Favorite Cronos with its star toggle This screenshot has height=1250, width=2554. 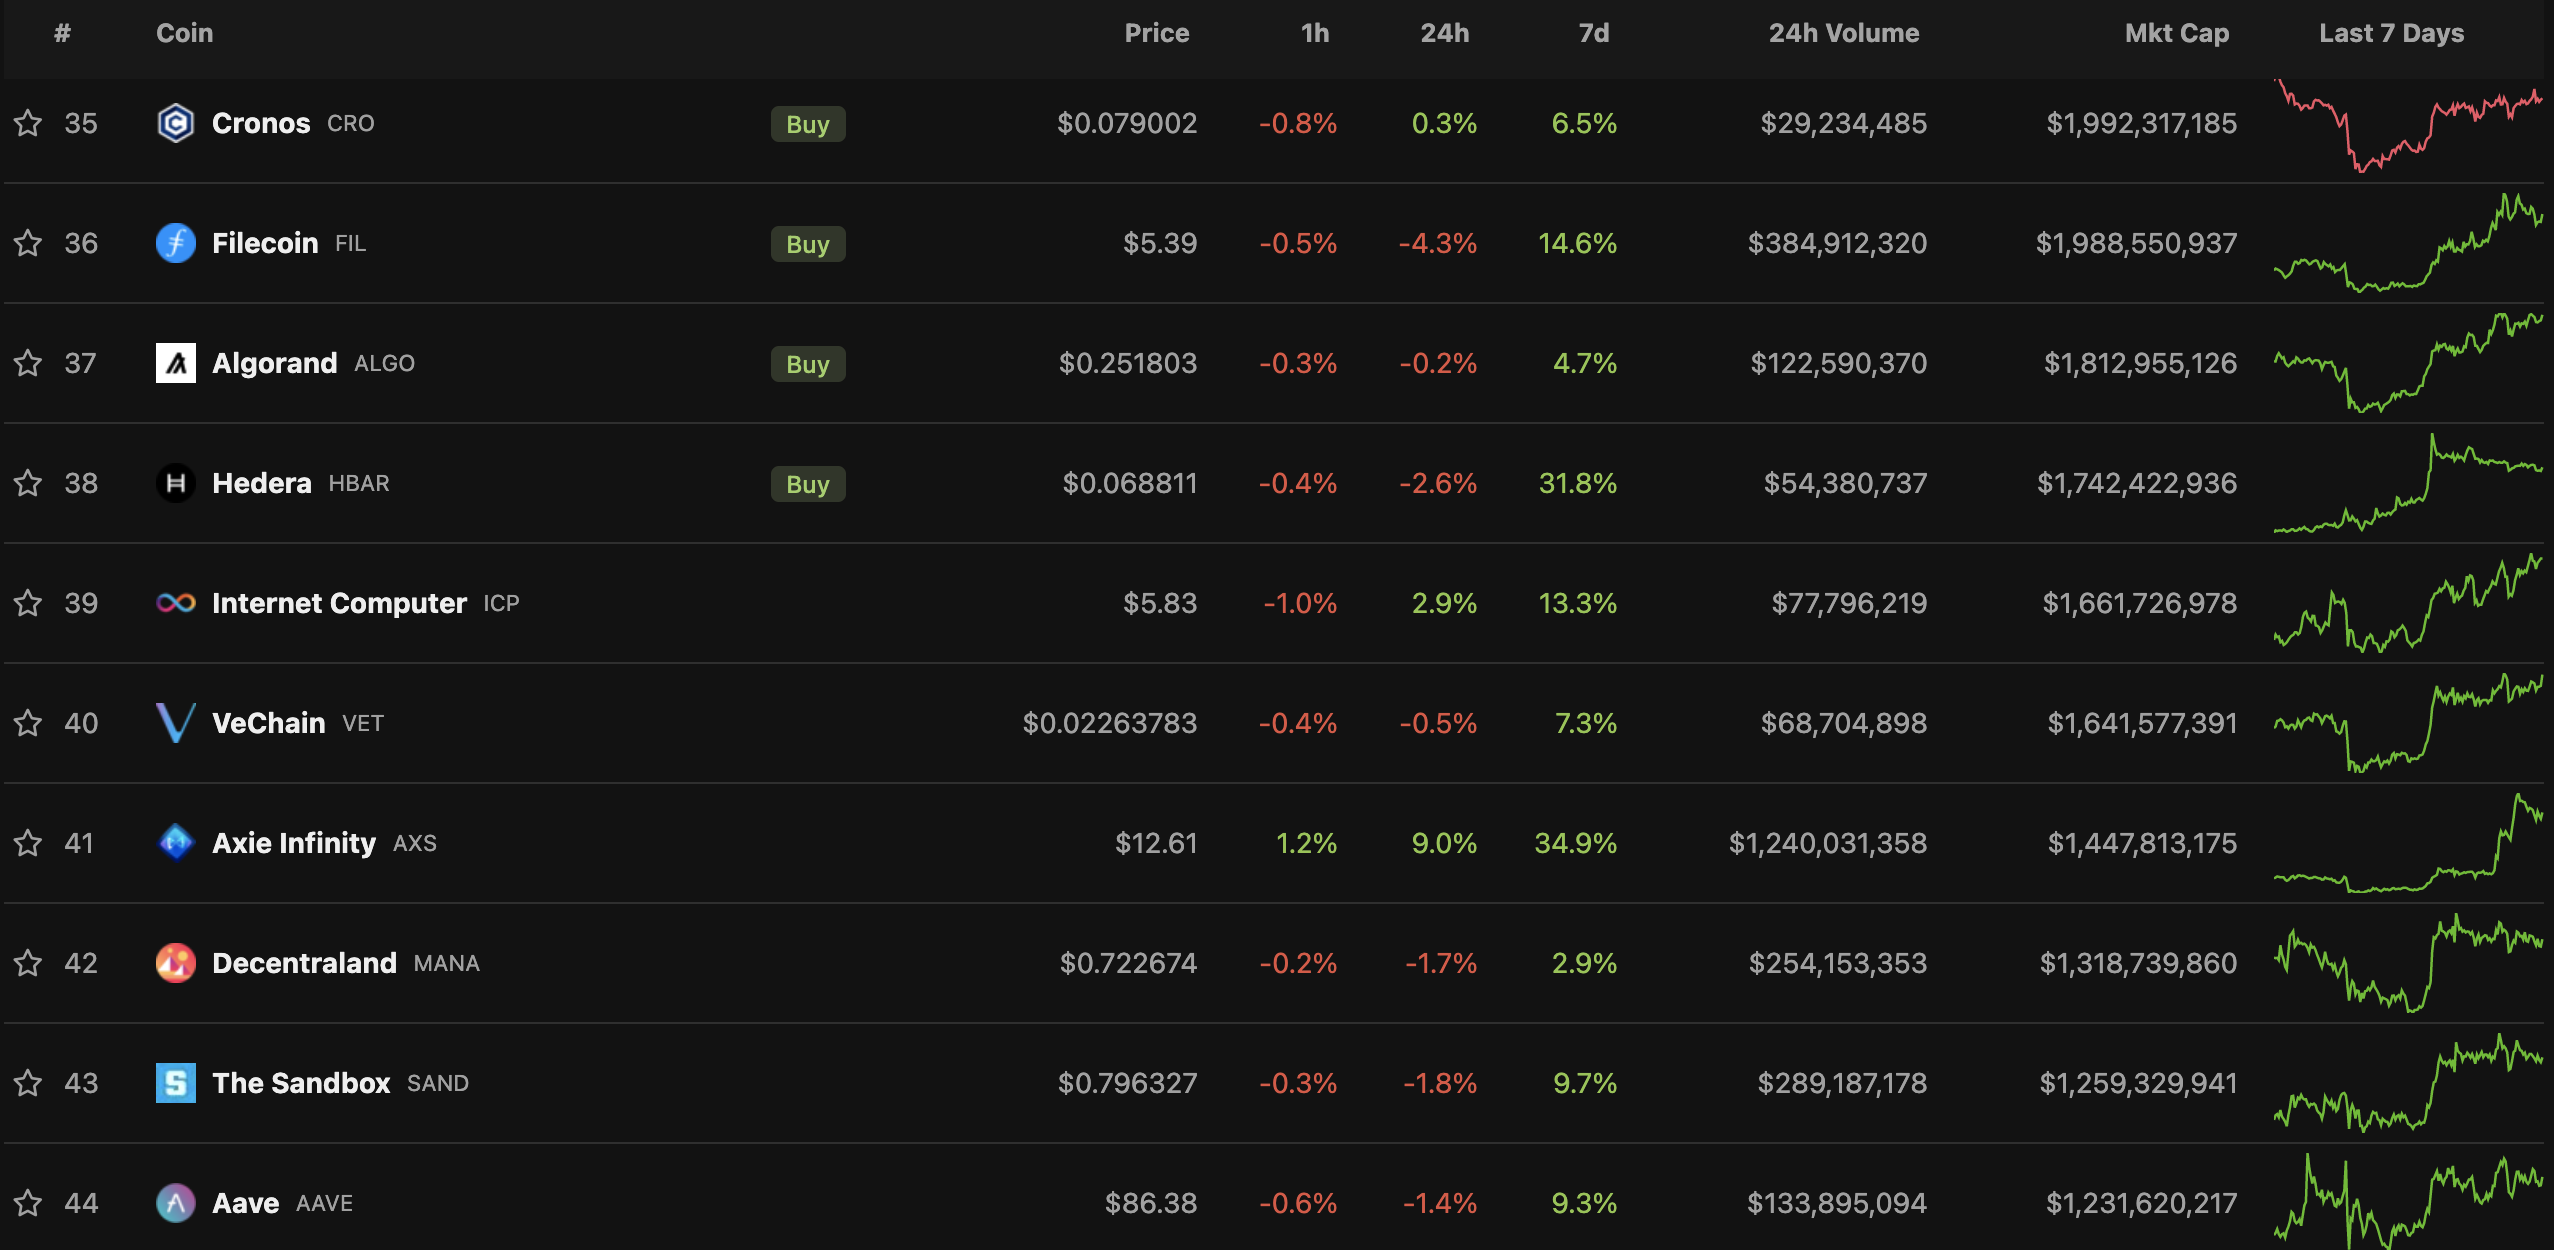click(x=28, y=123)
